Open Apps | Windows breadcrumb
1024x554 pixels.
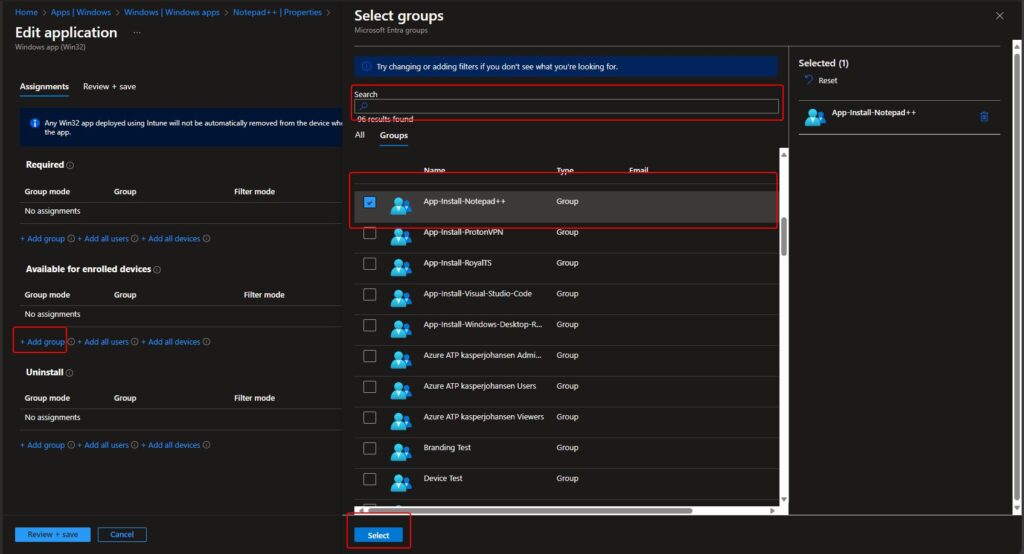coord(81,12)
